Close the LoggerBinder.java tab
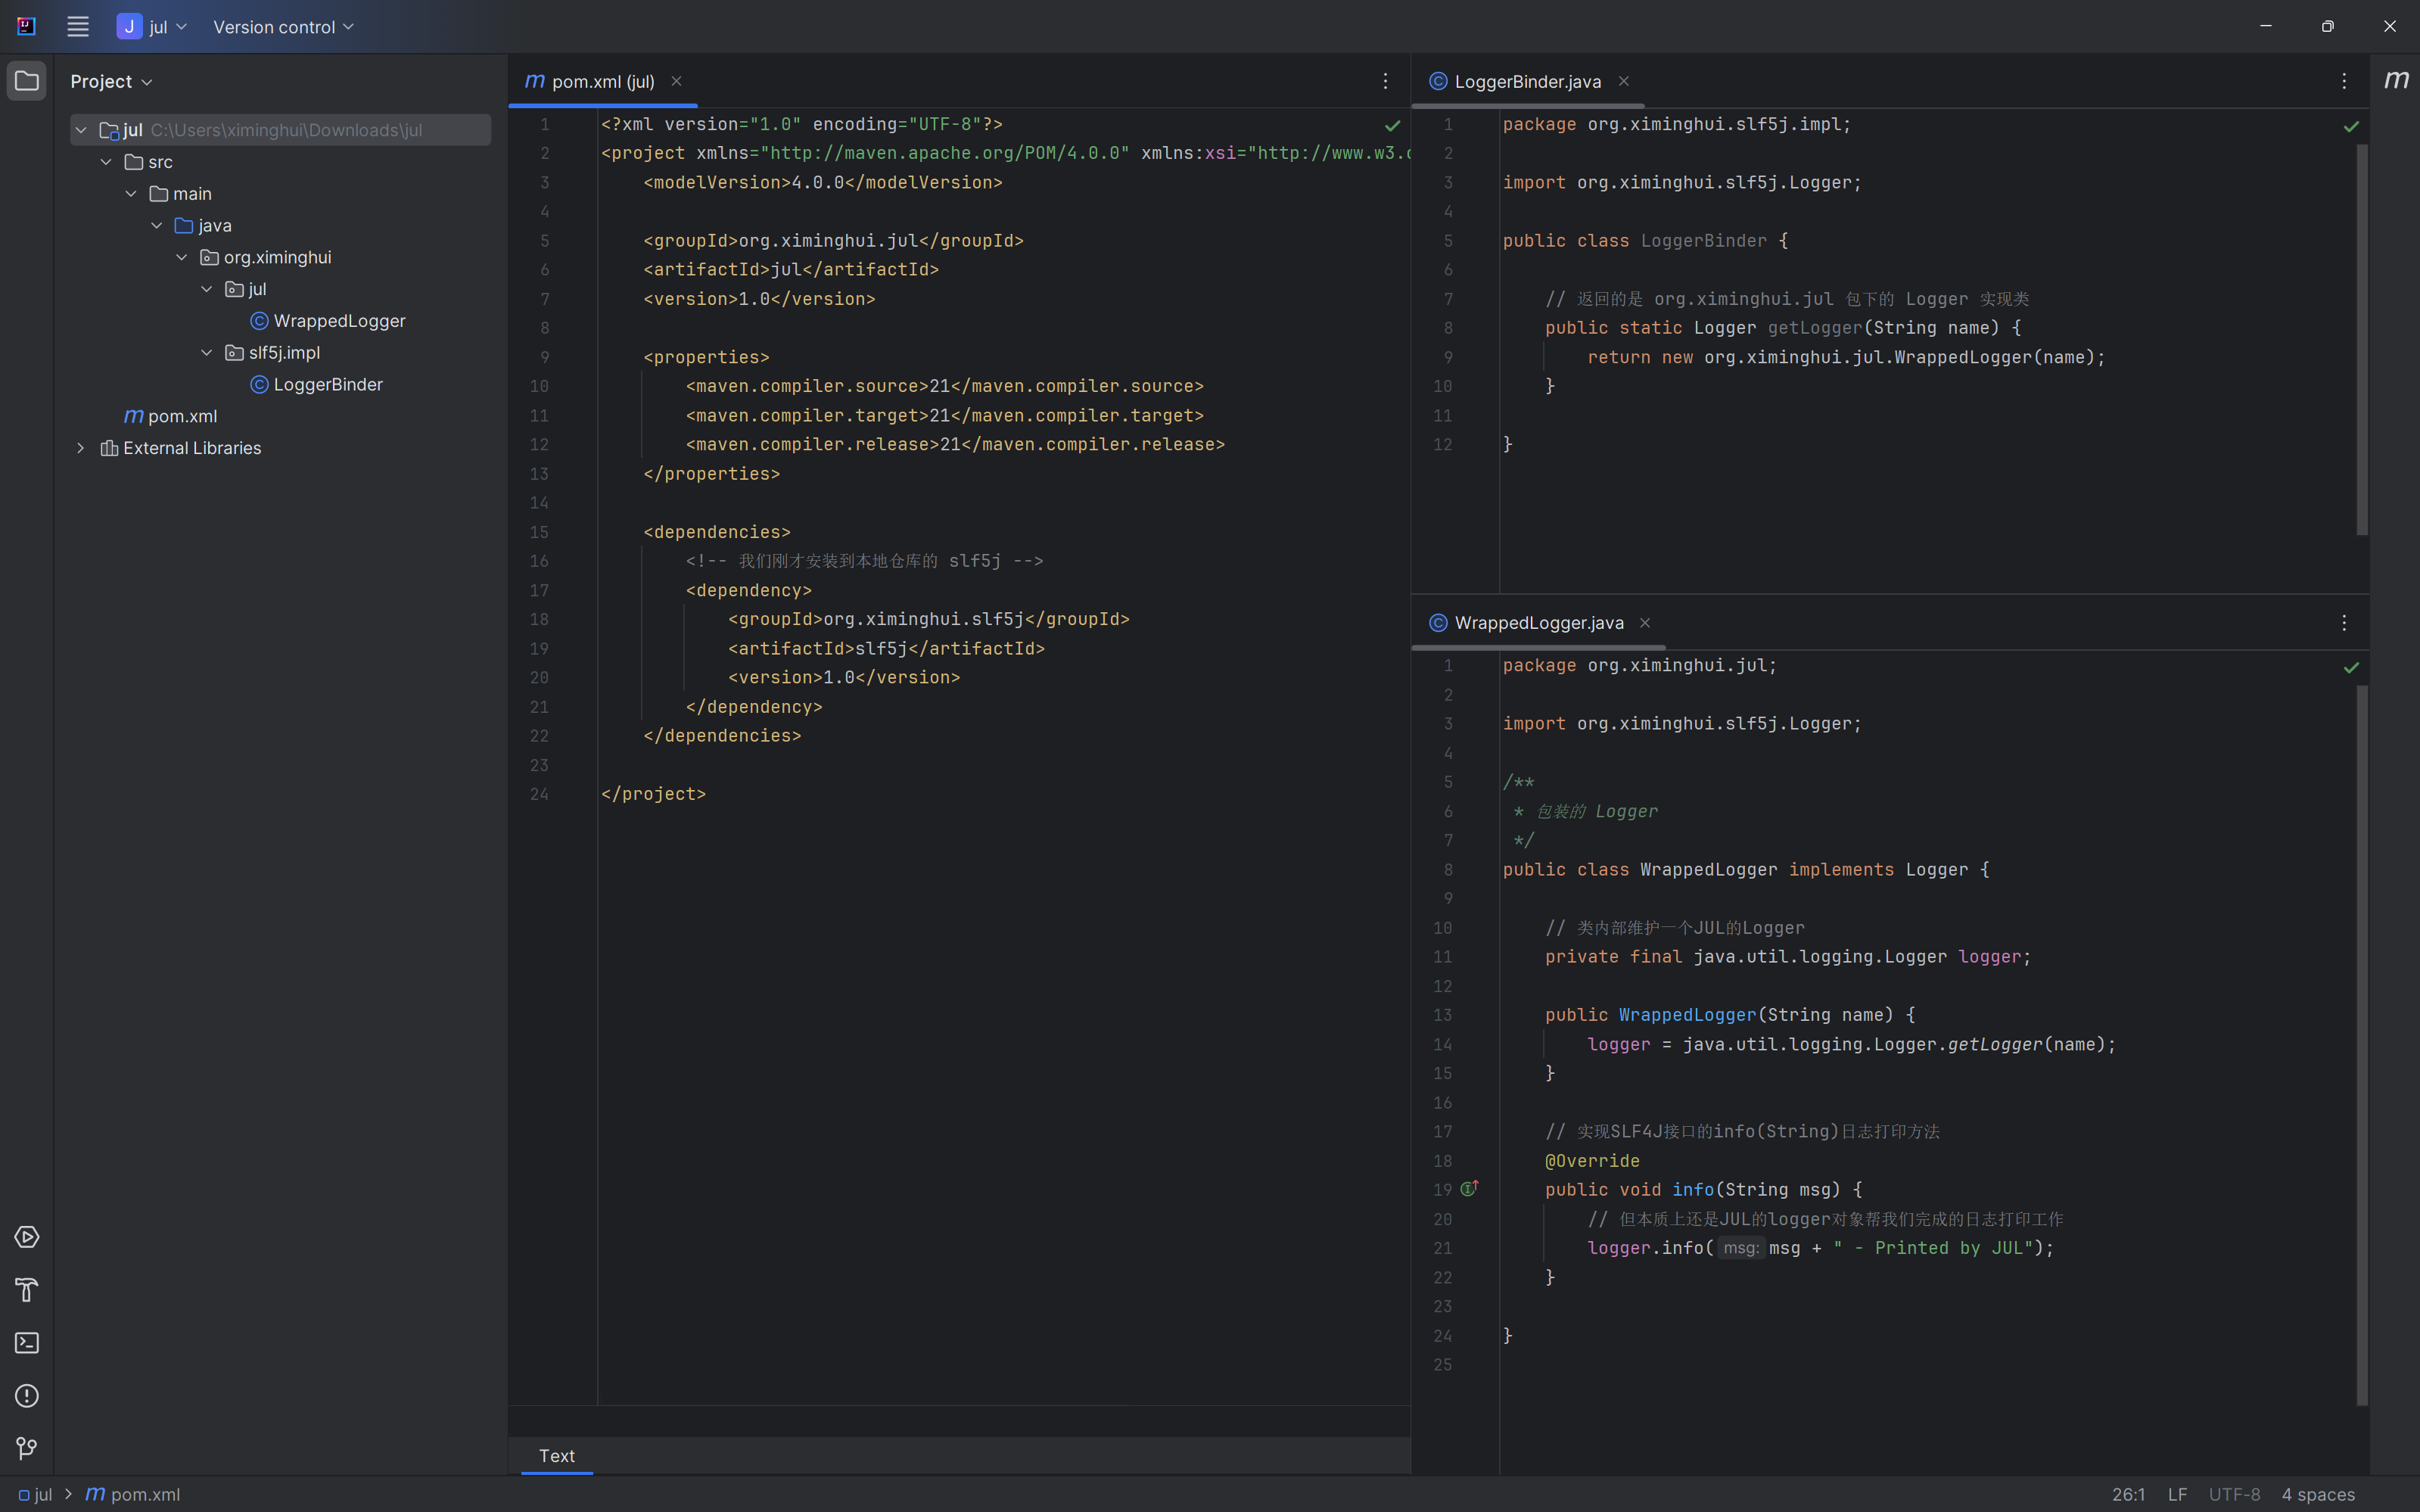This screenshot has width=2420, height=1512. (x=1624, y=81)
